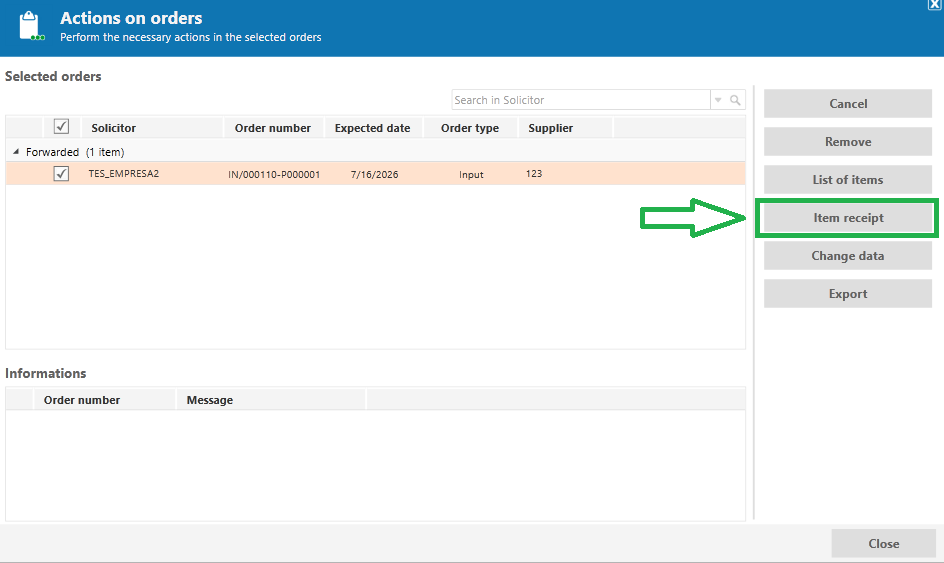Screen dimensions: 944x563
Task: Click the shopping bag orders icon
Action: tap(31, 27)
